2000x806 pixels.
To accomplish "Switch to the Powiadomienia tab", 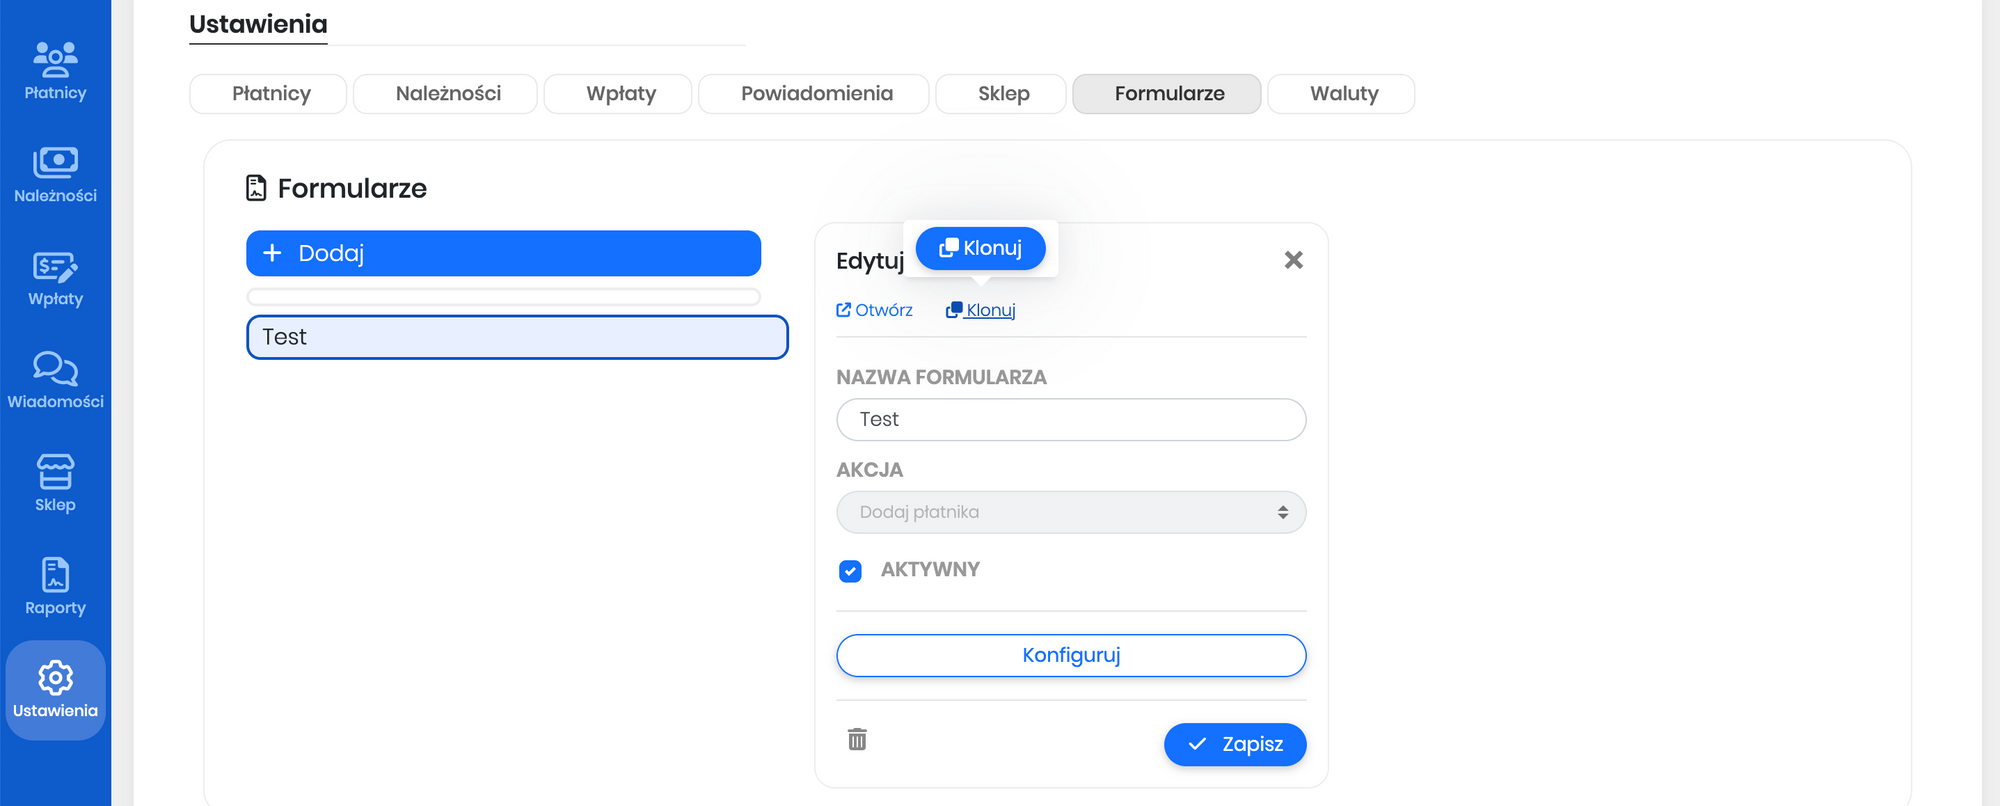I will 816,94.
